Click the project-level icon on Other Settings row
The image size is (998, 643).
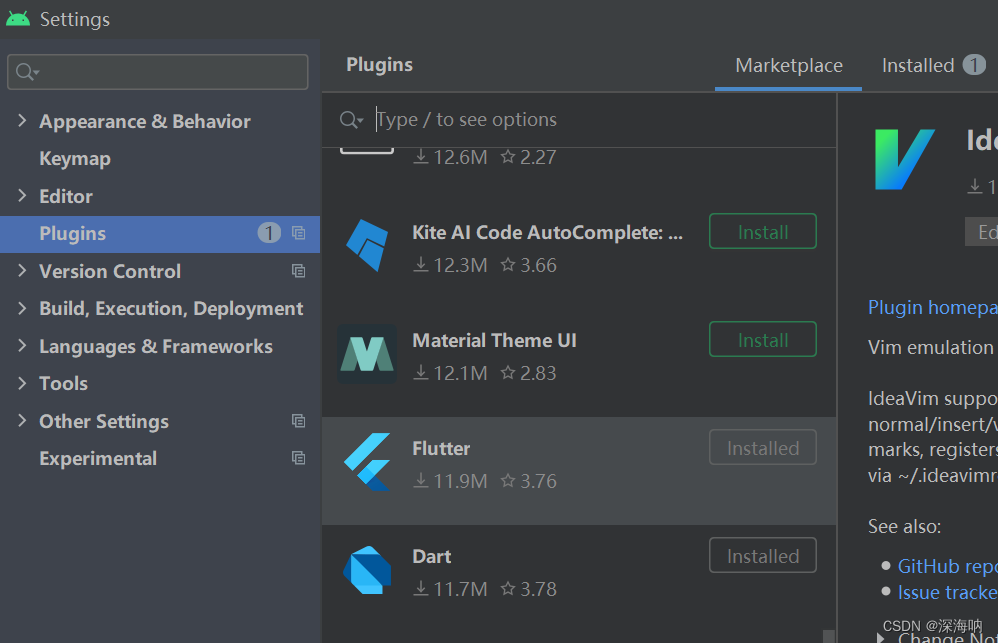299,421
